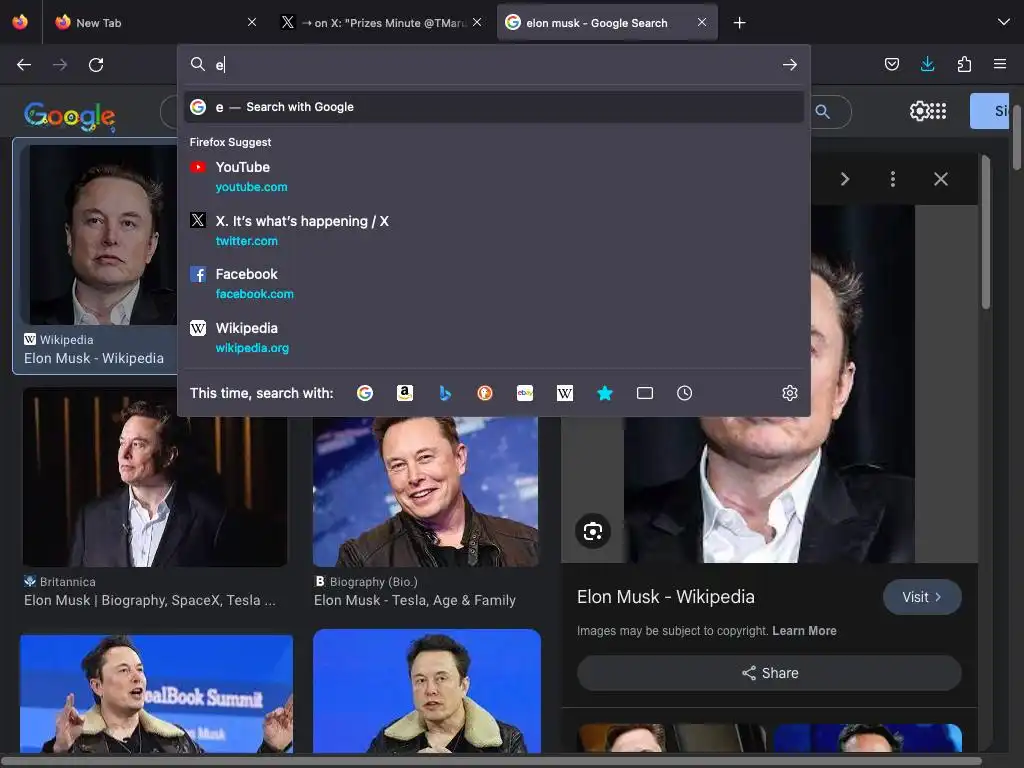This screenshot has height=768, width=1024.
Task: Close the New Tab tab
Action: point(252,22)
